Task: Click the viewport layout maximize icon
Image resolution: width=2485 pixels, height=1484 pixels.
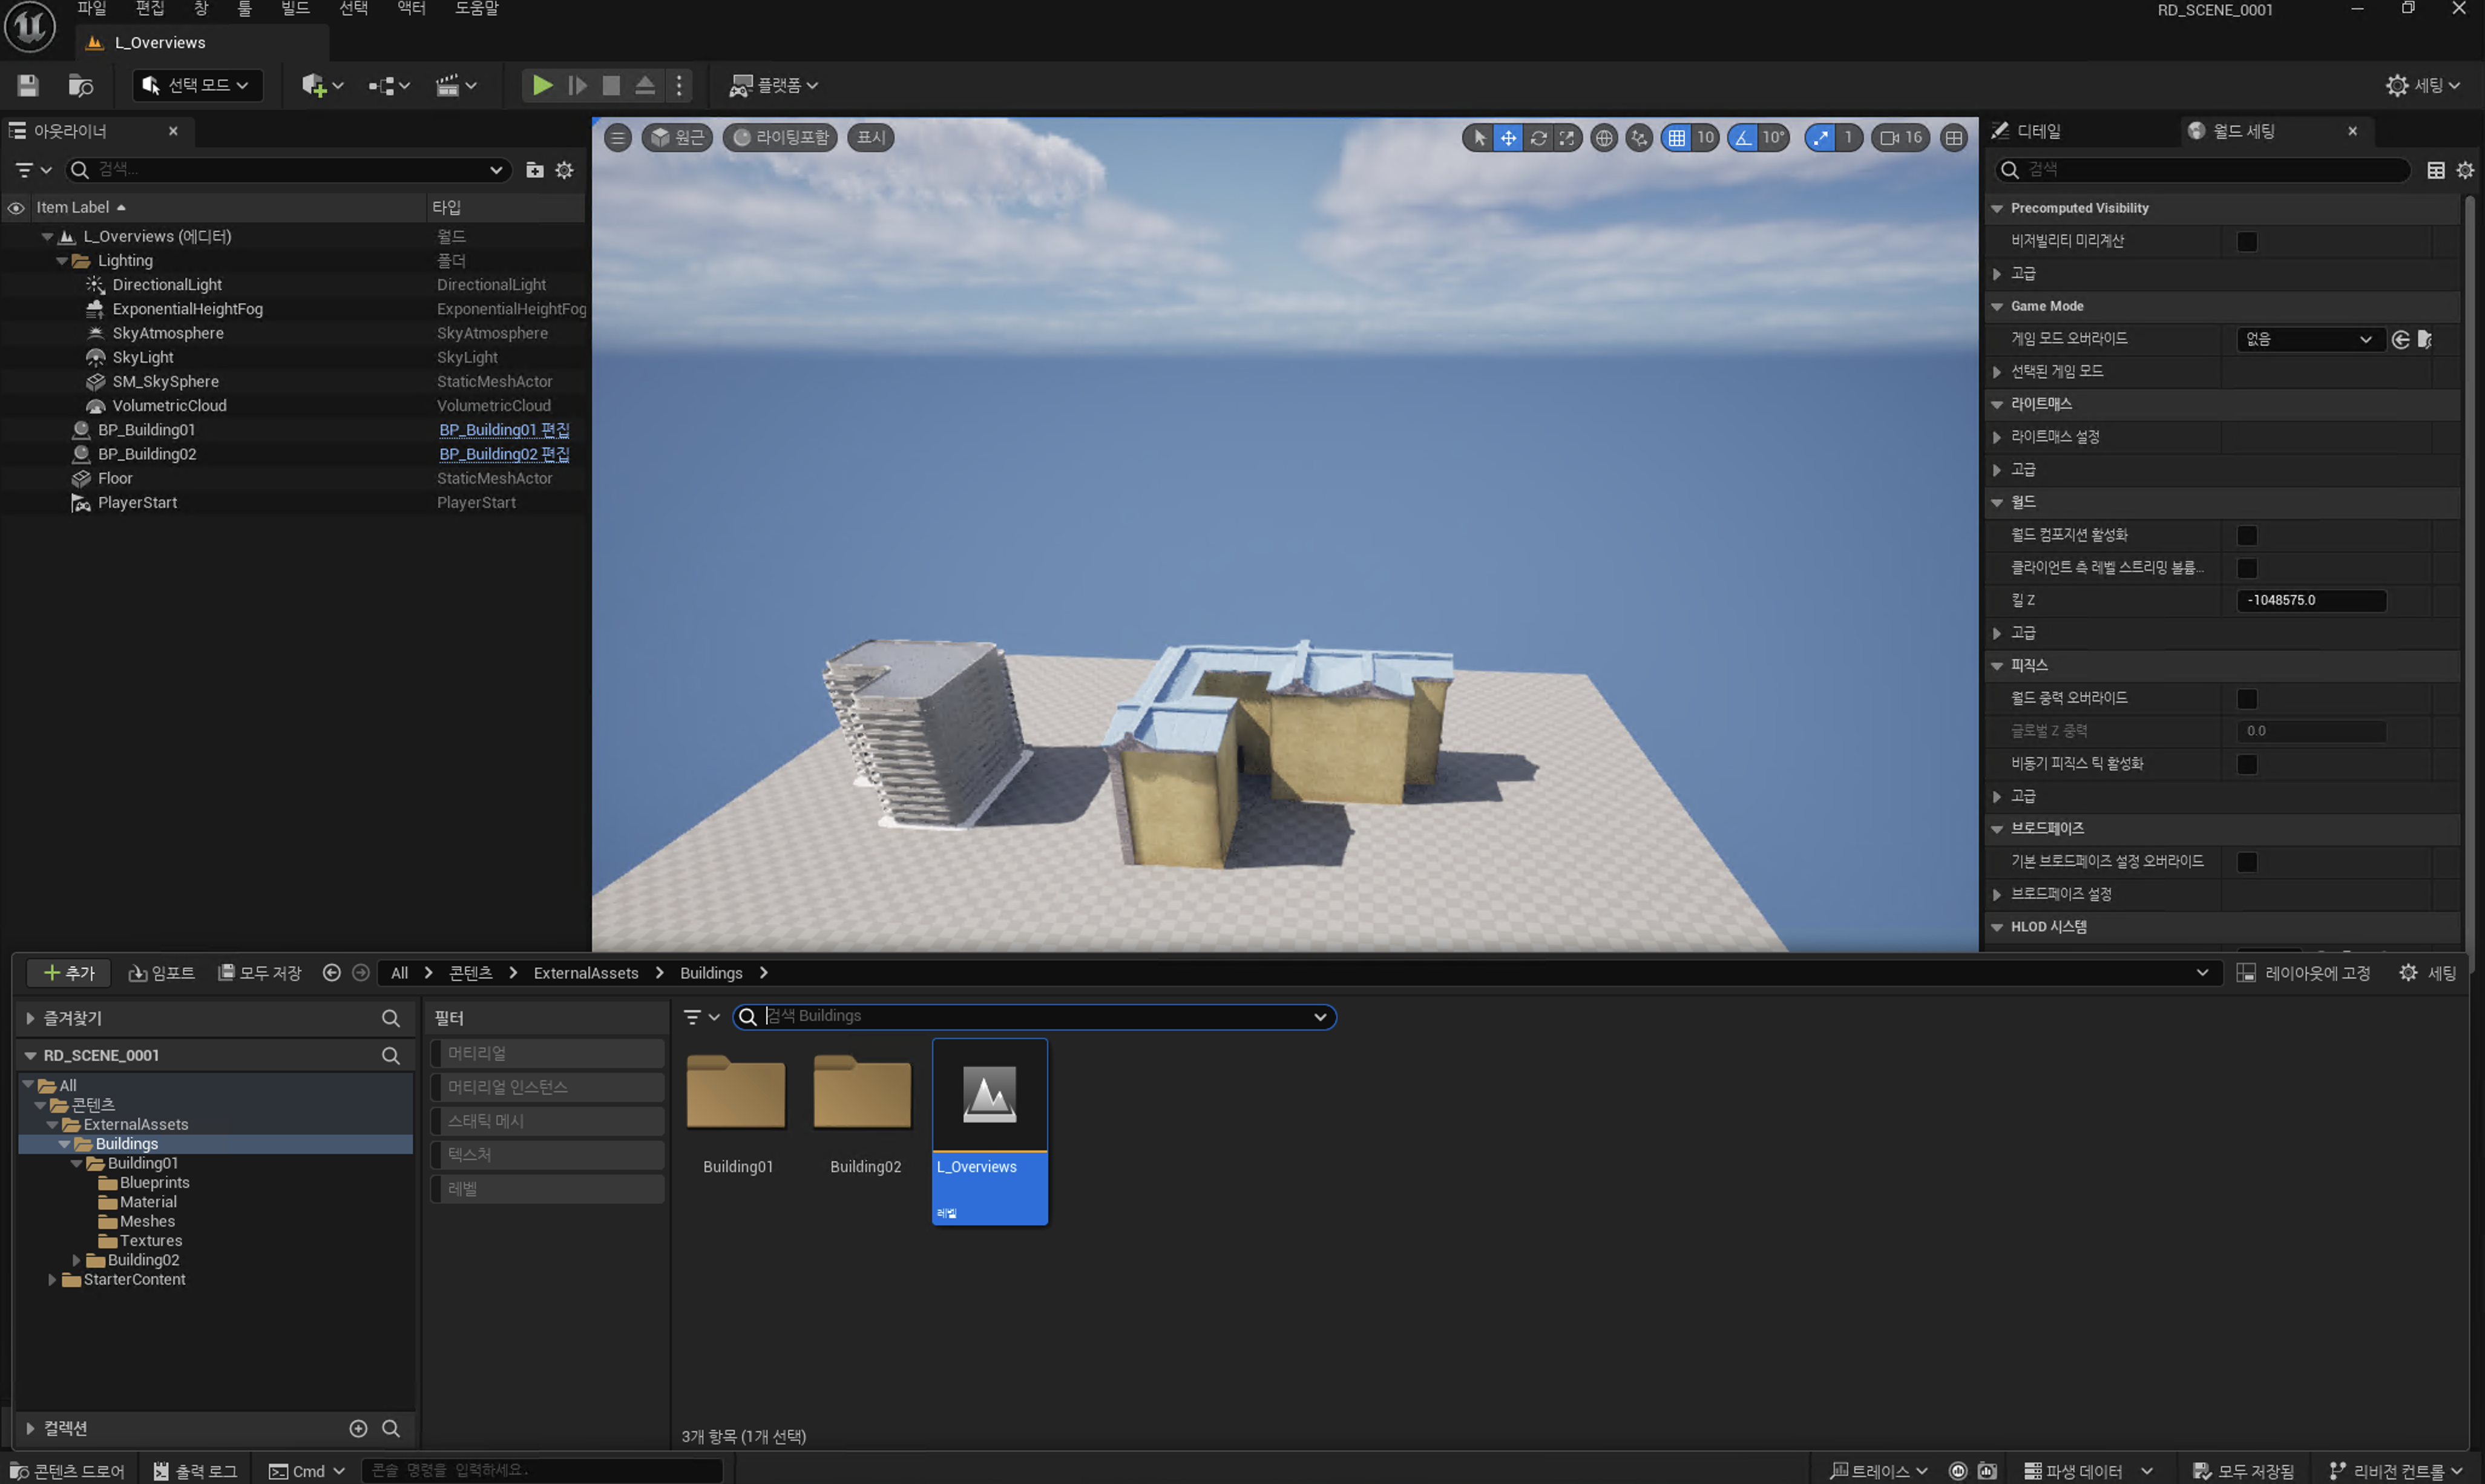Action: pyautogui.click(x=1953, y=137)
